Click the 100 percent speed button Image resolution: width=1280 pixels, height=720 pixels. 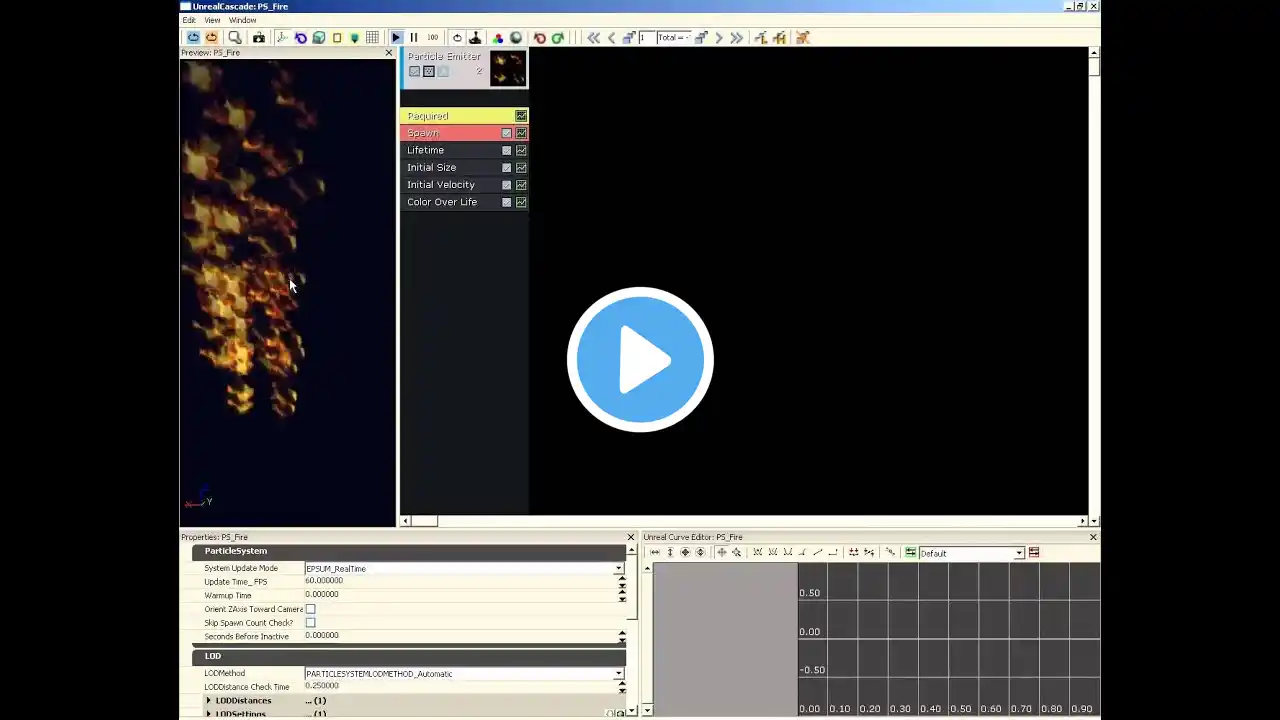tap(433, 38)
